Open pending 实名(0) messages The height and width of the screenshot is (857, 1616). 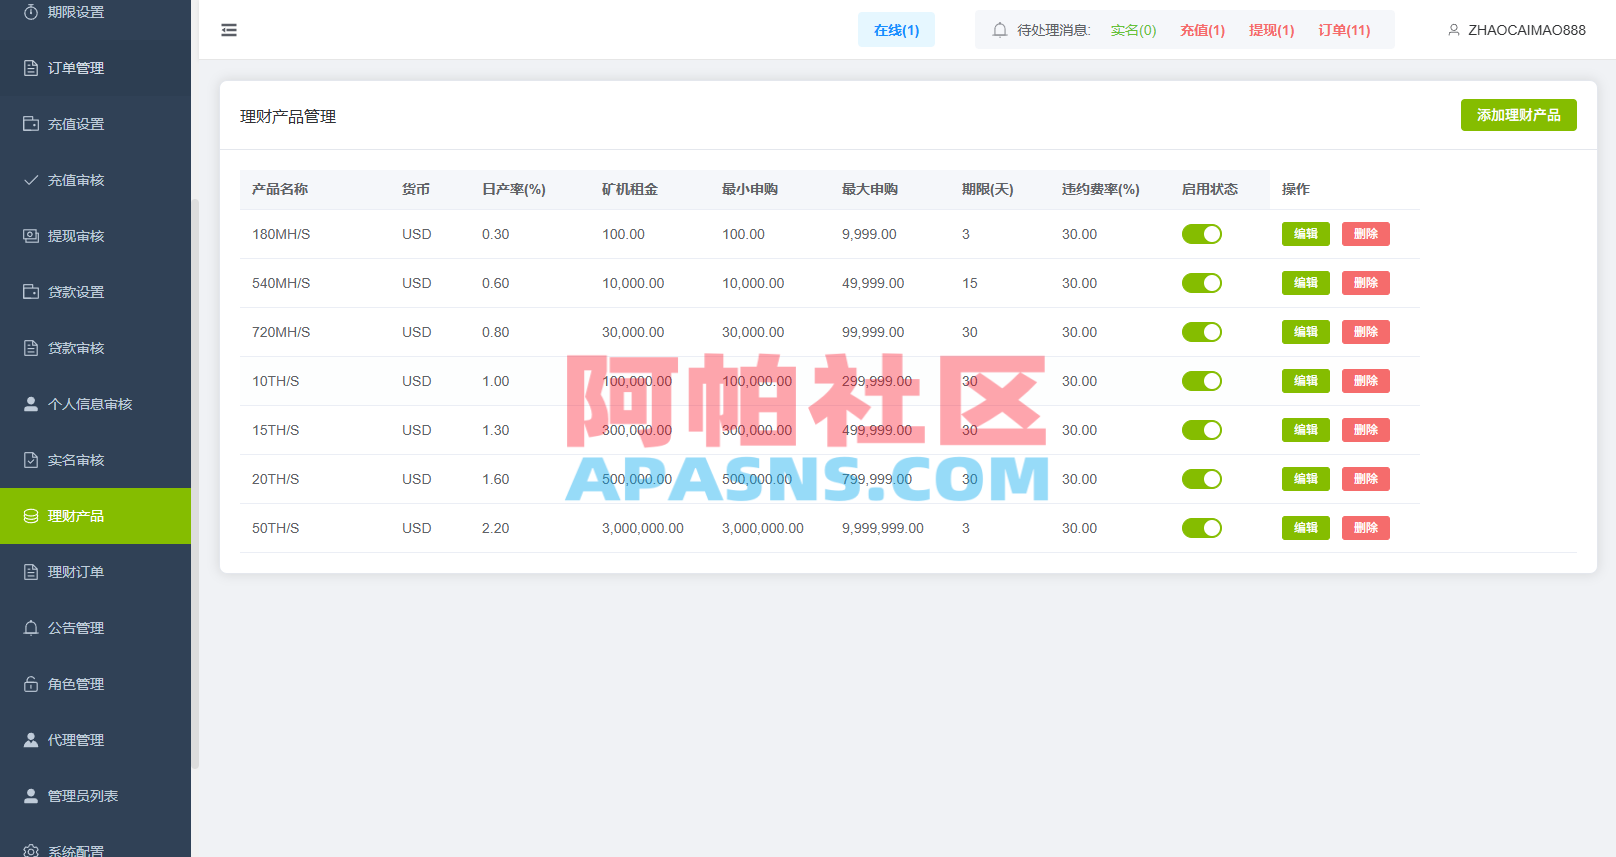point(1133,30)
